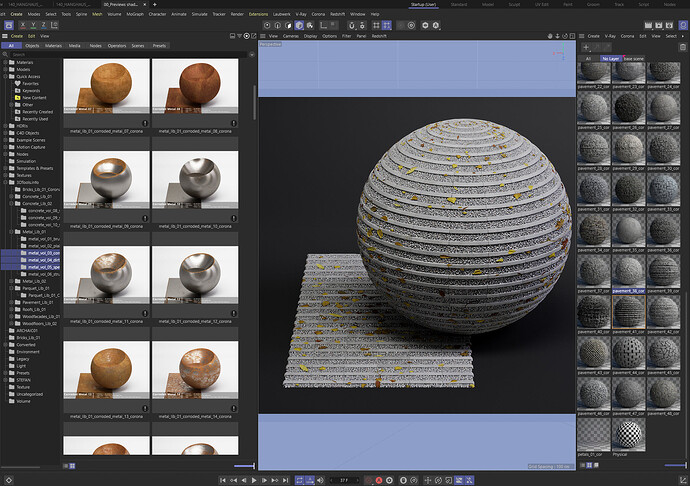Toggle the highlighted workplane grid icon
690x486 pixels.
(386, 26)
